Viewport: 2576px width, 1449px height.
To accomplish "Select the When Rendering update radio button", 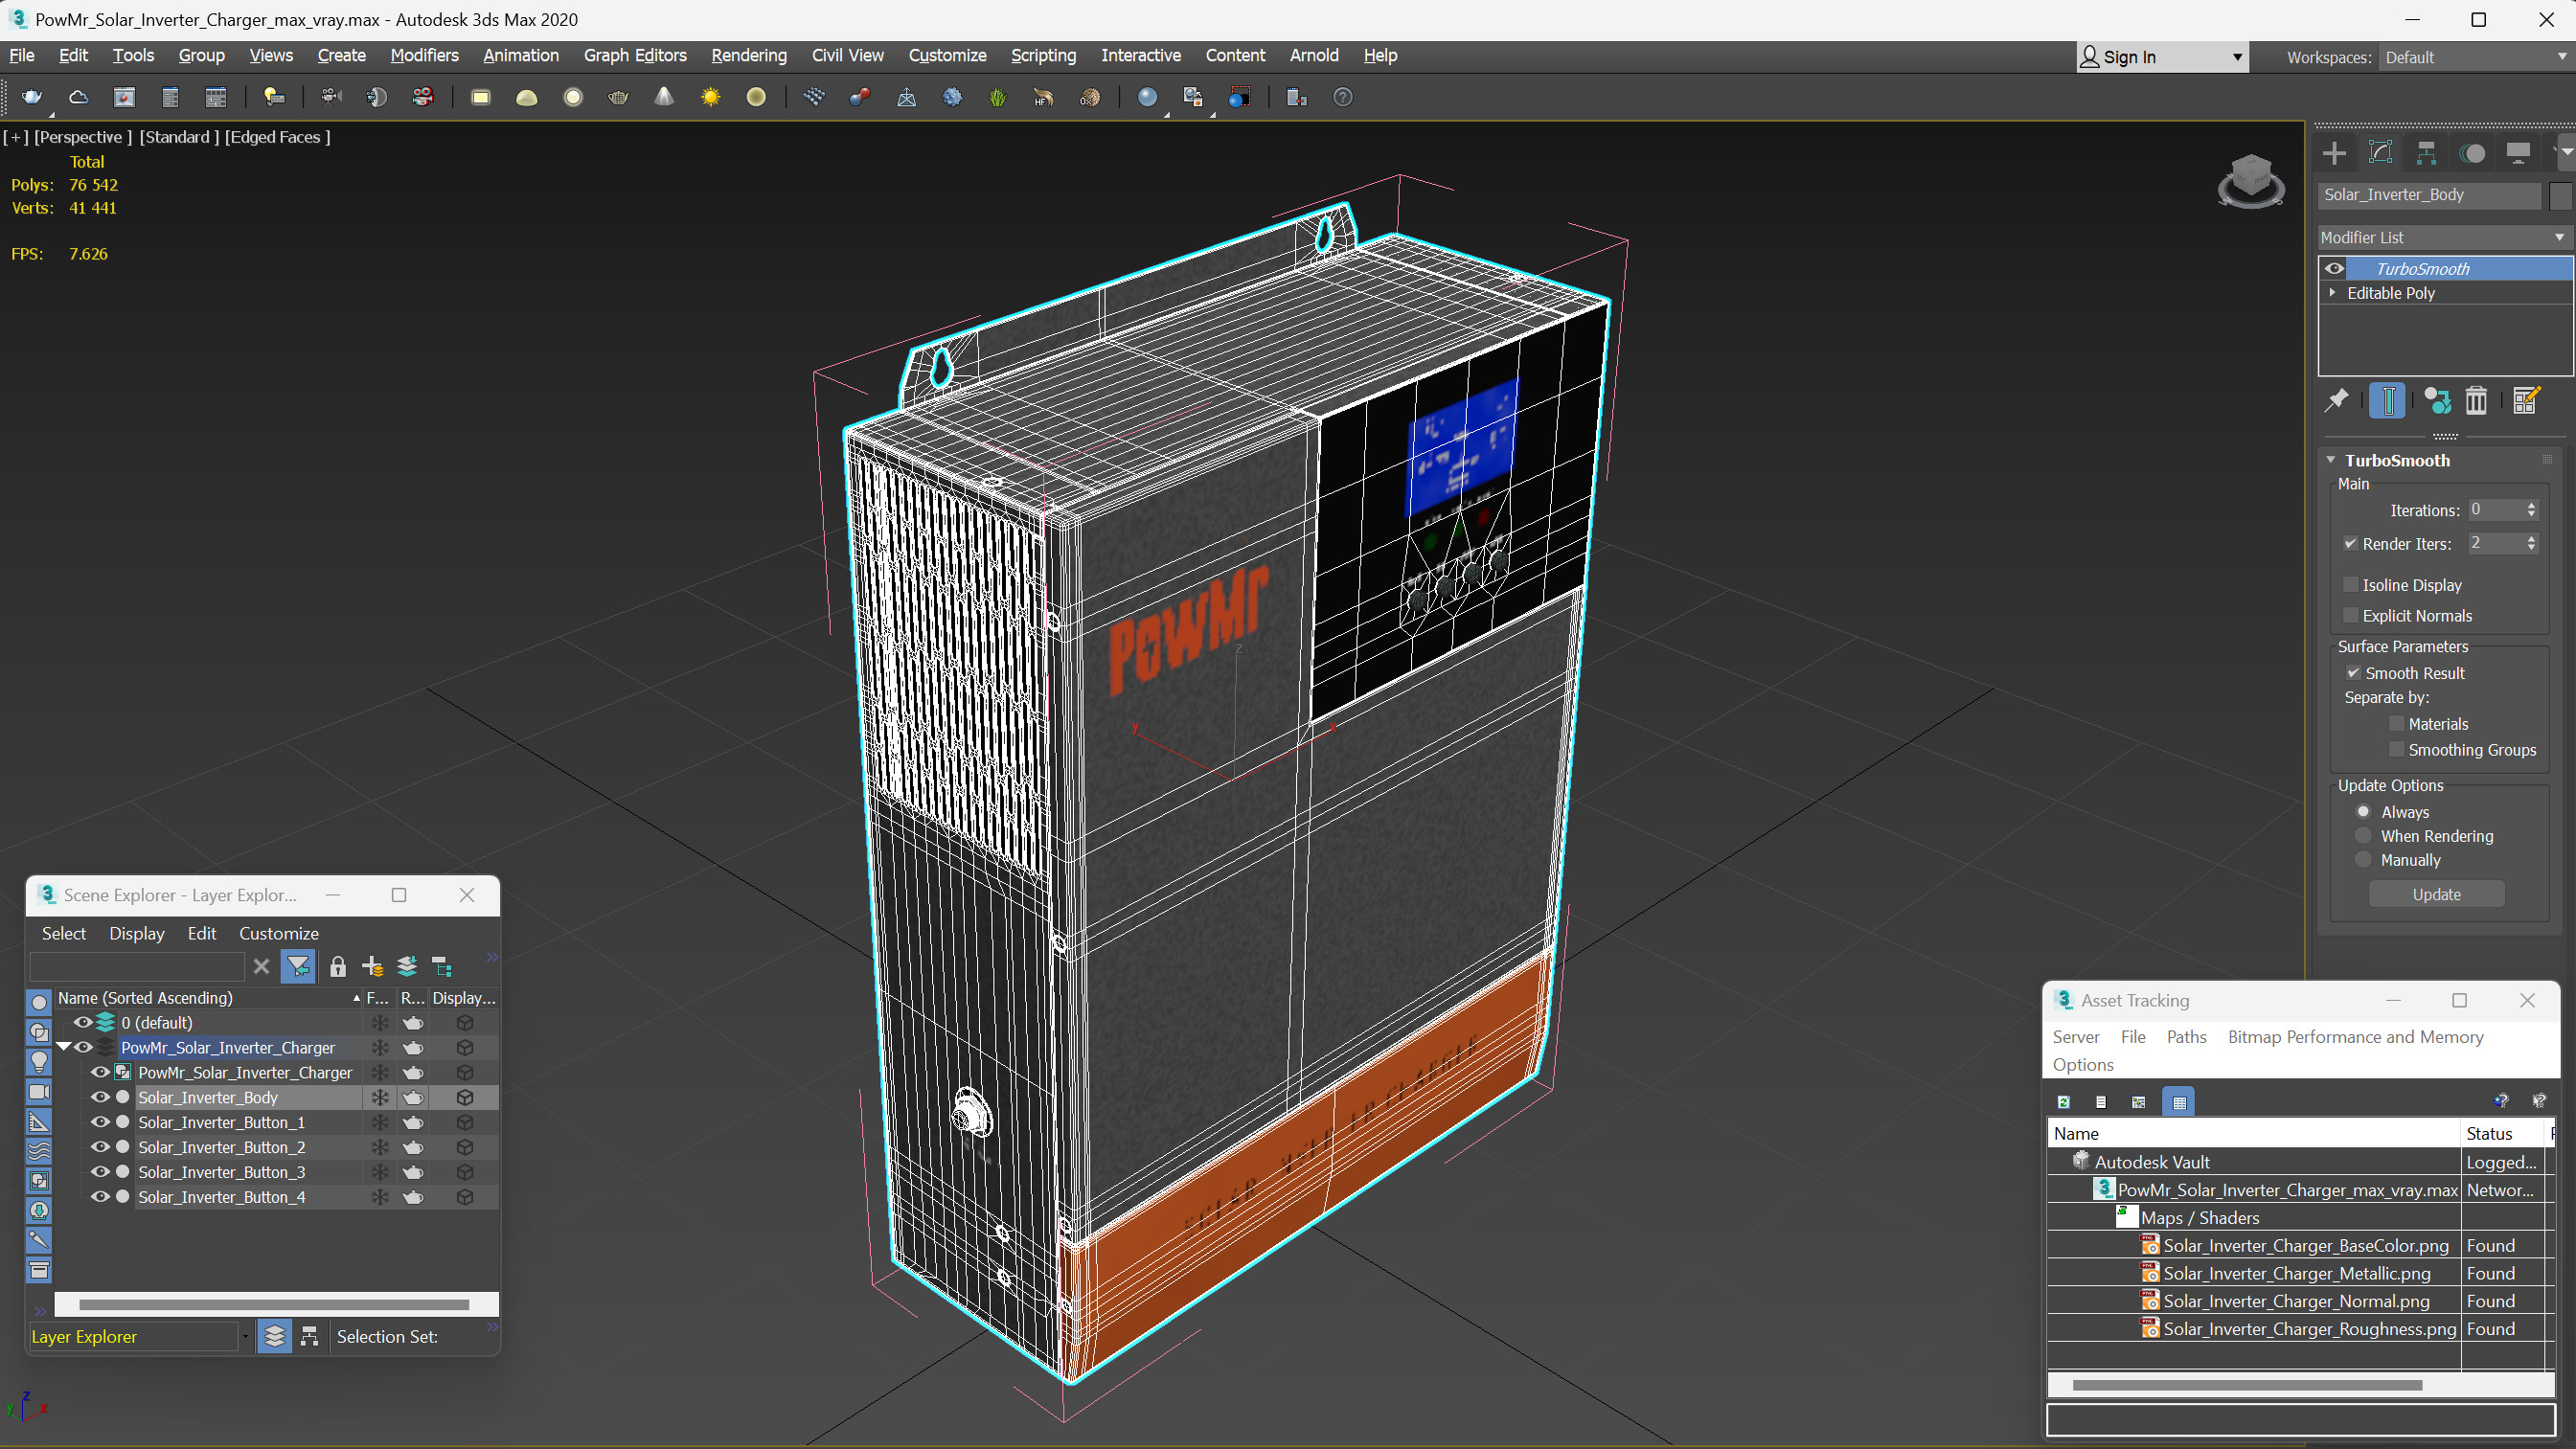I will click(x=2363, y=836).
